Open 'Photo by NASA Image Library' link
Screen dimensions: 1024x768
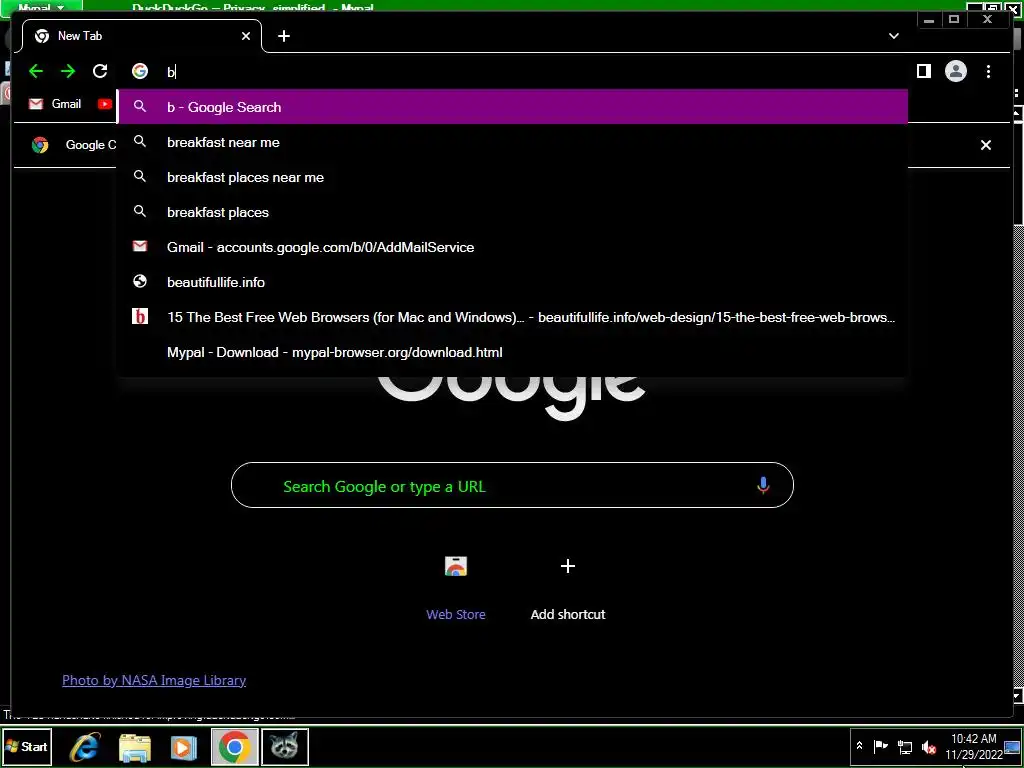pyautogui.click(x=154, y=680)
